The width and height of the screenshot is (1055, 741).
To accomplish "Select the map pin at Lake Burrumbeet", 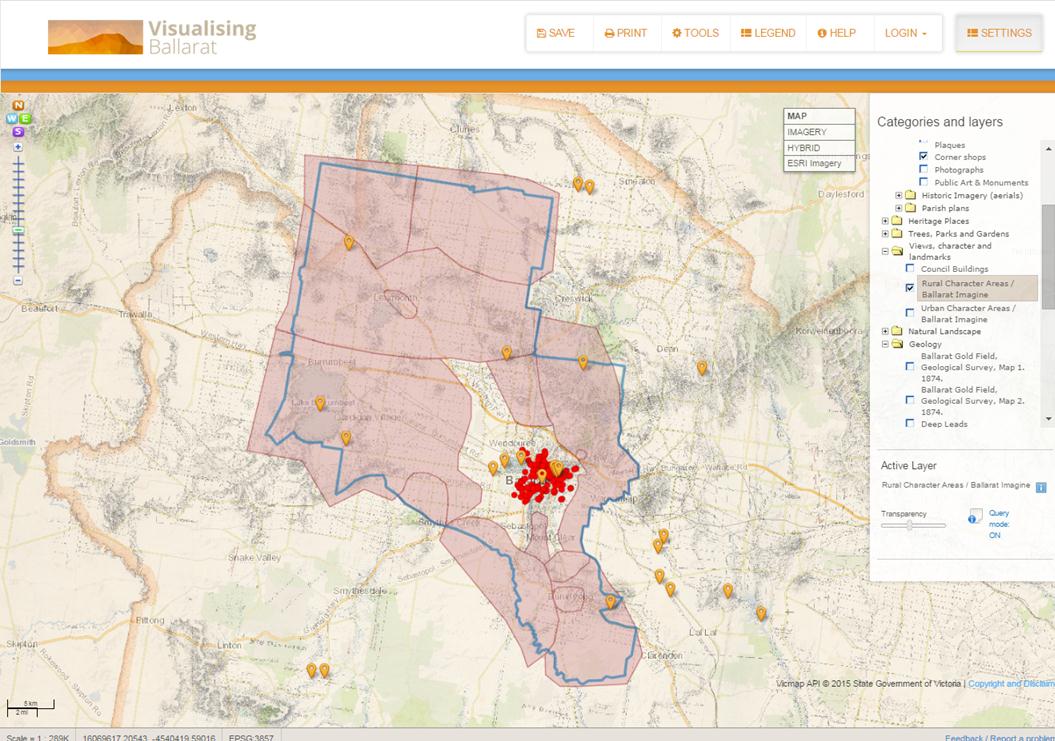I will 320,403.
